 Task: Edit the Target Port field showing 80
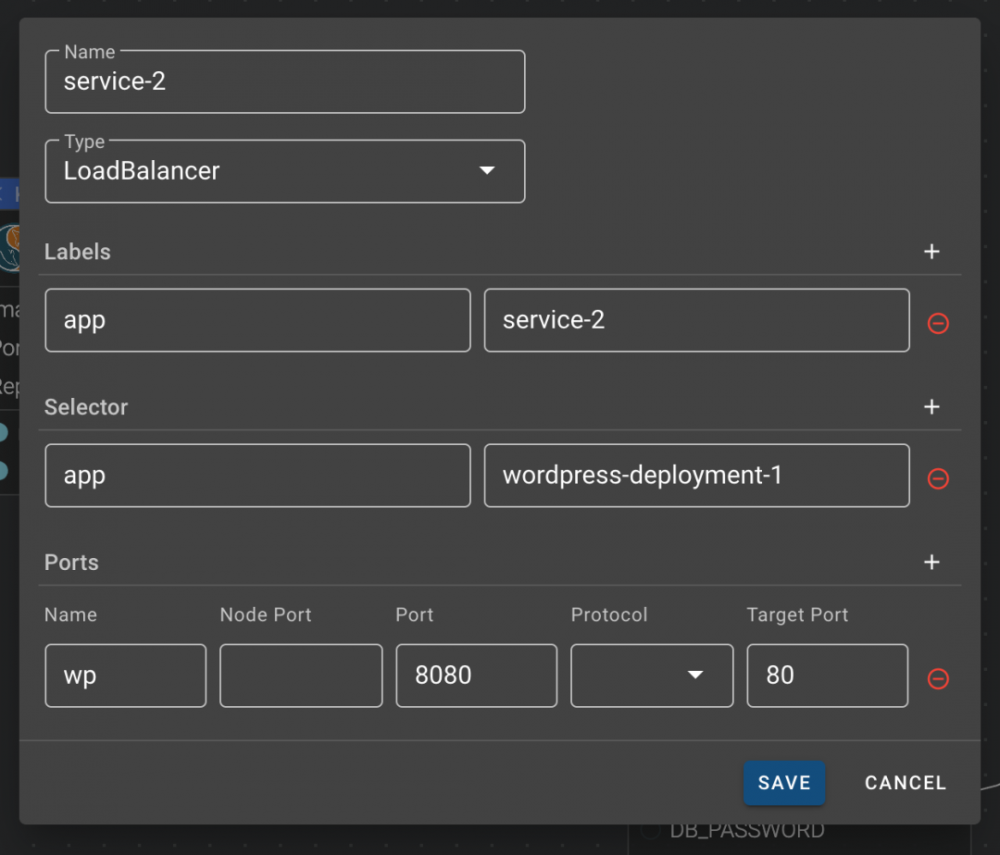click(826, 676)
